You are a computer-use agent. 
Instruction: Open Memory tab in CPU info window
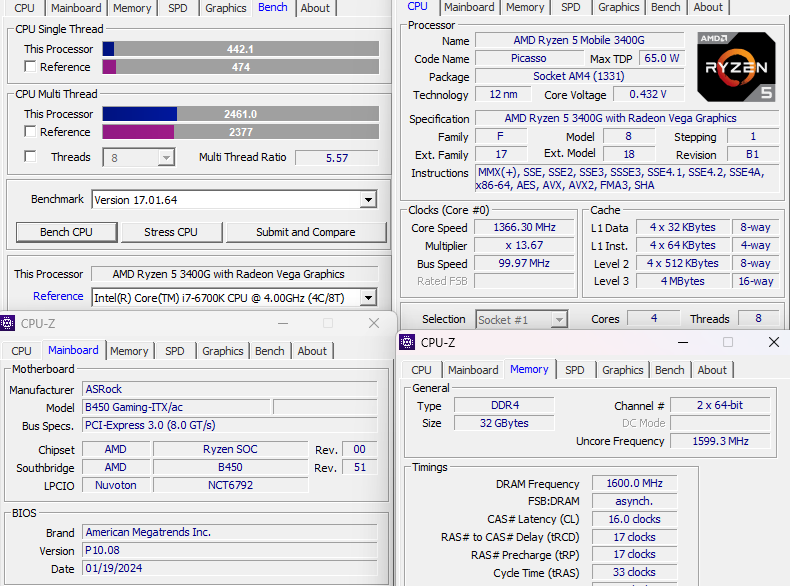pos(525,7)
